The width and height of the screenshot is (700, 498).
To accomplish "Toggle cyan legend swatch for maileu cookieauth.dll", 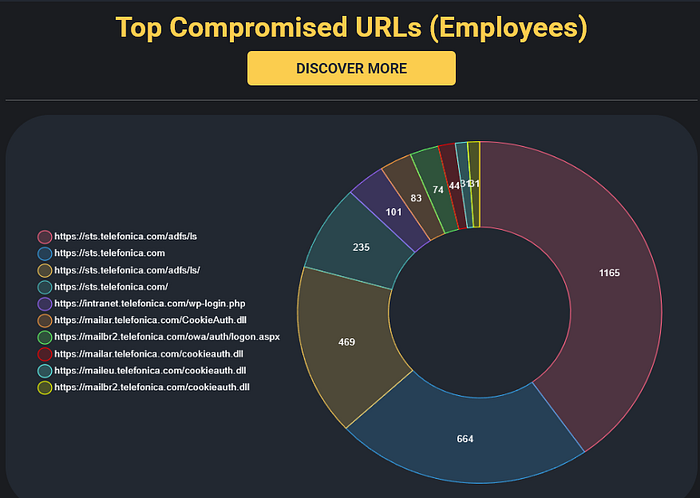I will click(45, 371).
